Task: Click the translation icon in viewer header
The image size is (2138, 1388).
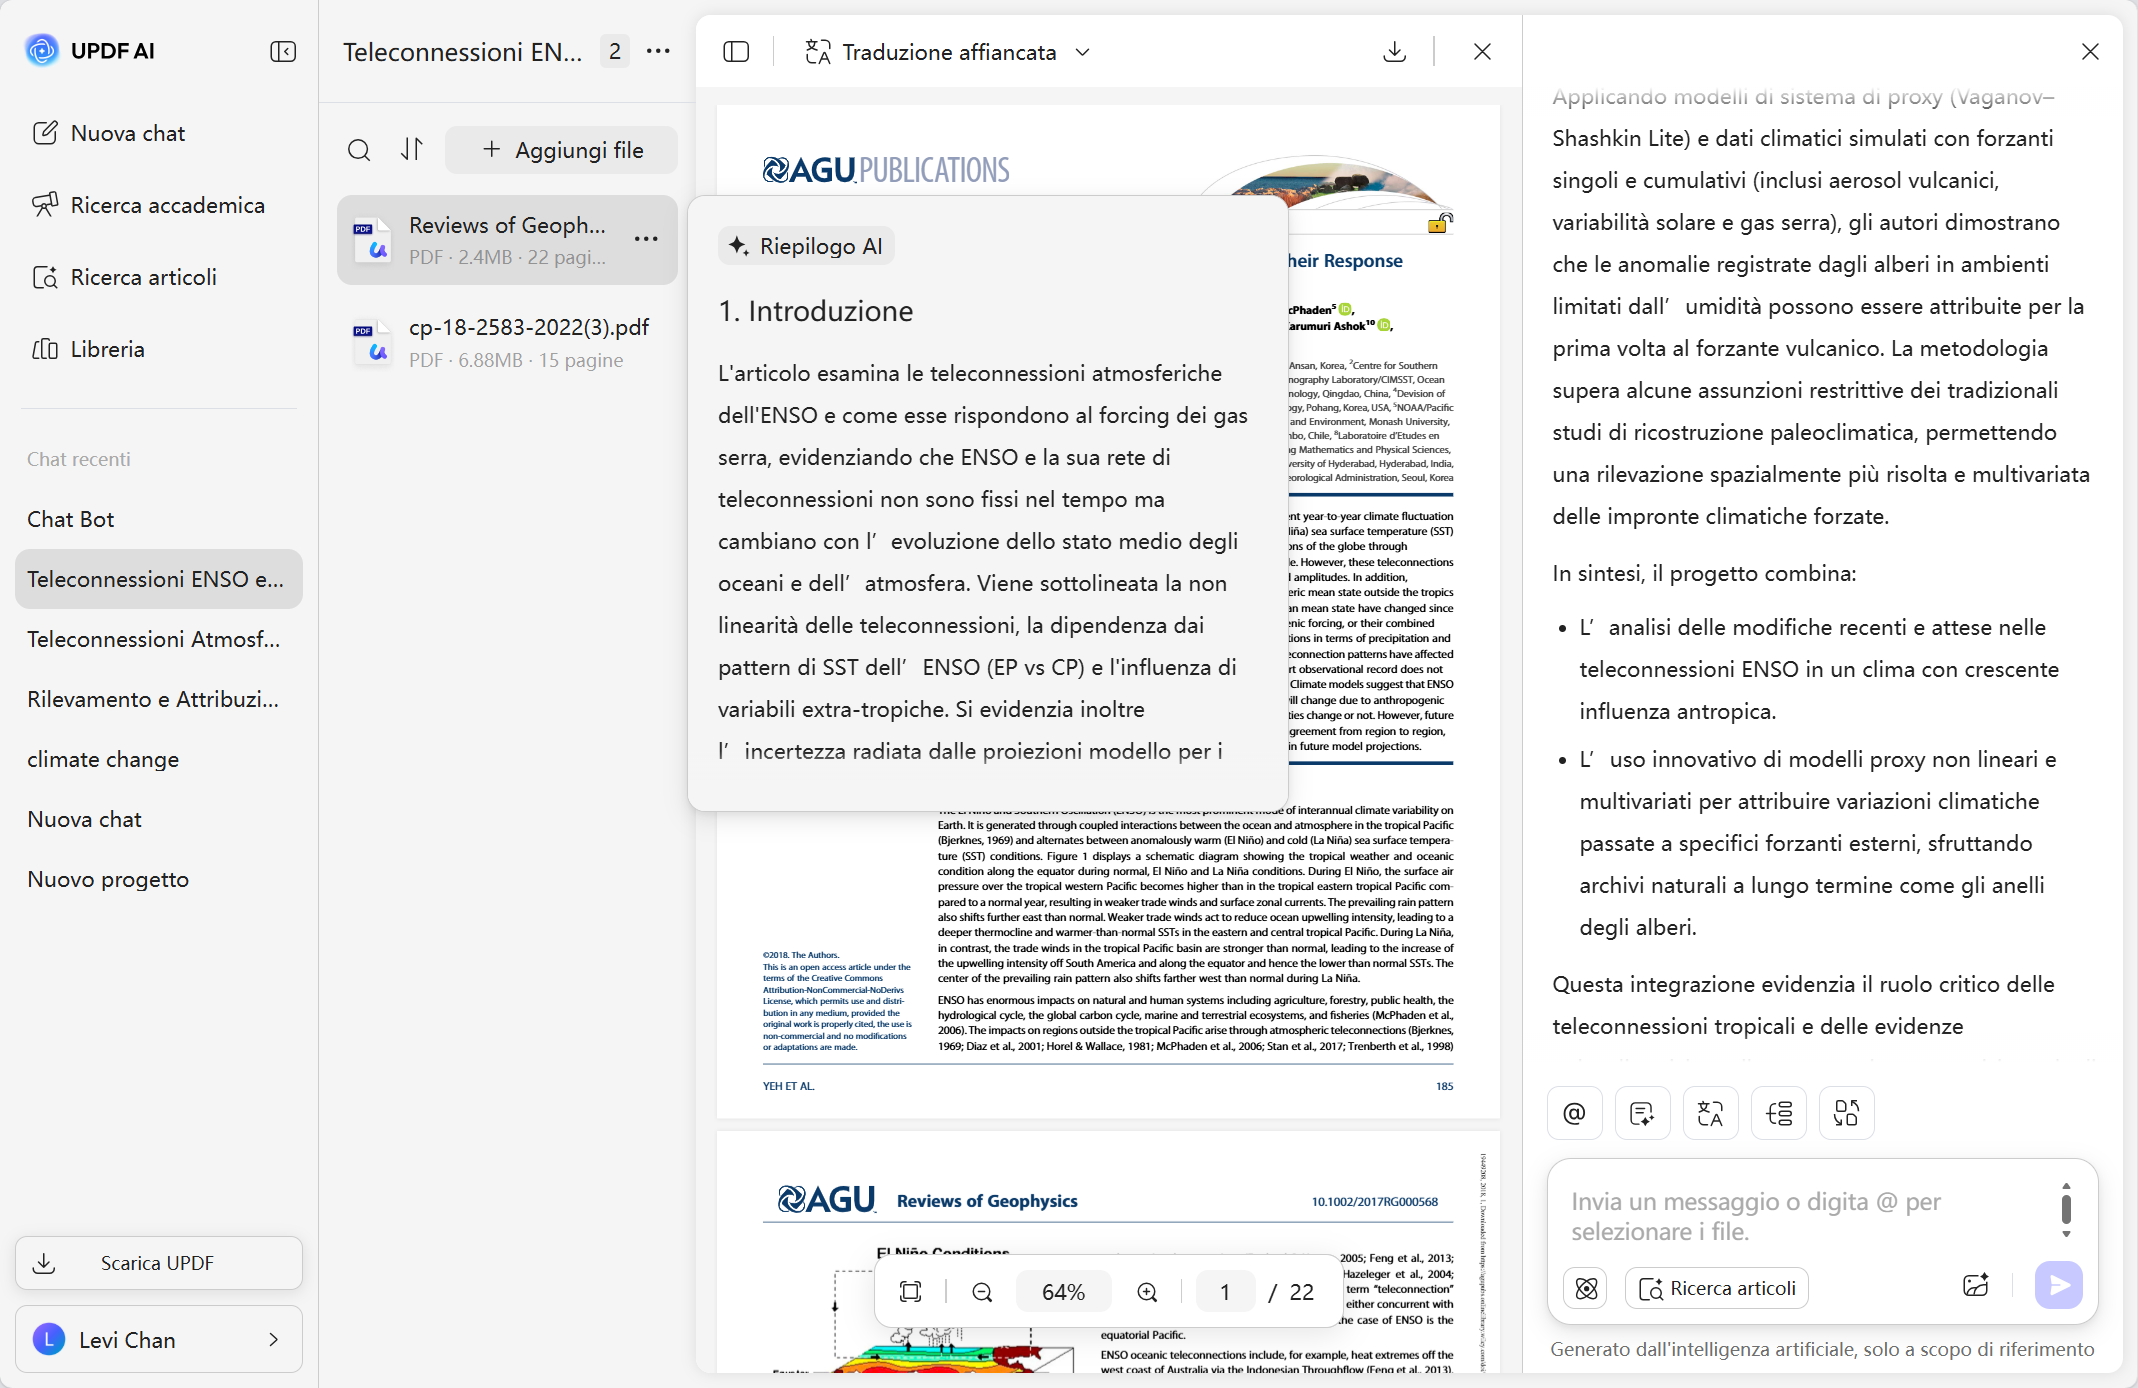Action: tap(818, 52)
